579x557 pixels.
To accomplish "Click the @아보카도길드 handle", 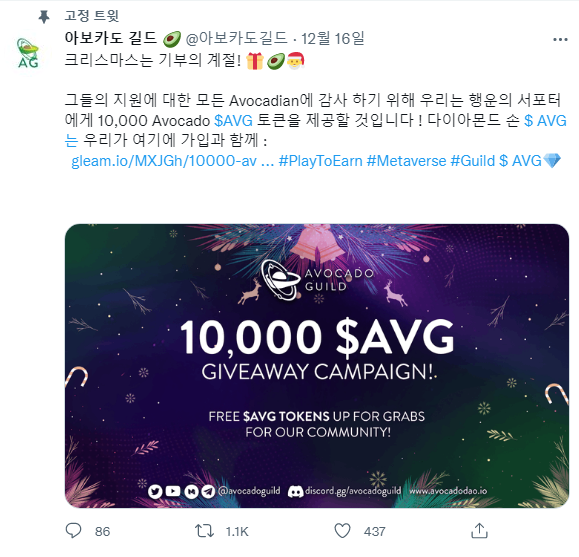I will [236, 38].
